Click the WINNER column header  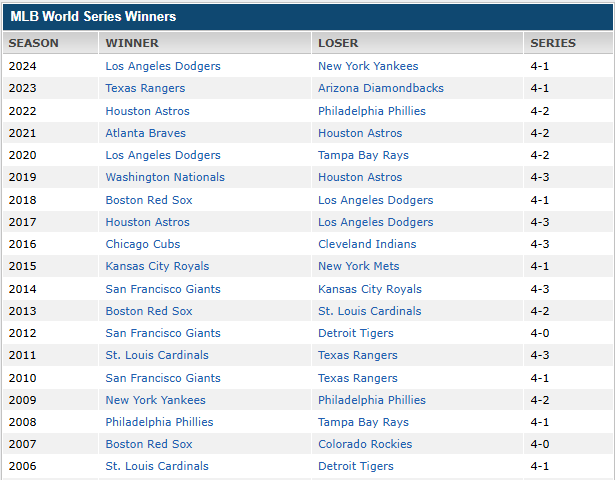[132, 43]
